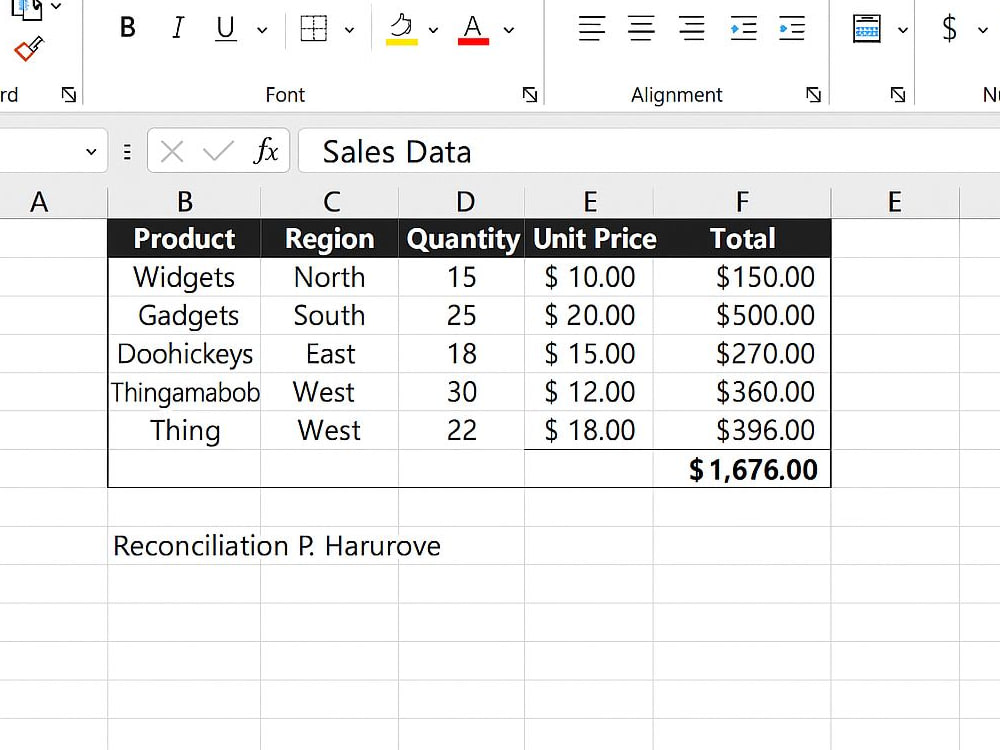The image size is (1000, 750).
Task: Click the Format Painter brush
Action: (29, 48)
